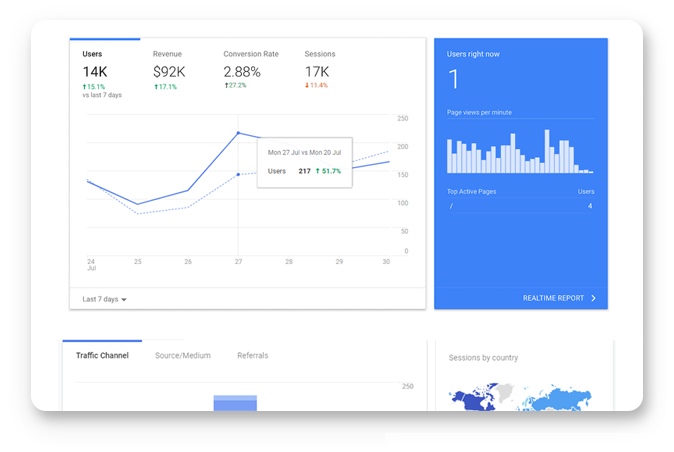This screenshot has height=452, width=674.
Task: Click the top active page row "/"
Action: pyautogui.click(x=520, y=206)
